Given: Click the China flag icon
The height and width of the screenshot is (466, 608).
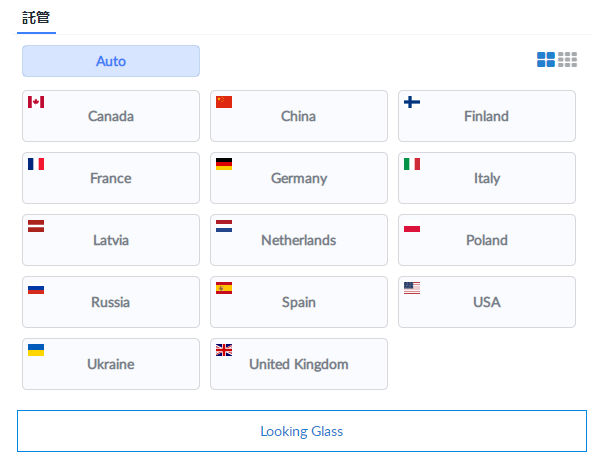Looking at the screenshot, I should (224, 102).
